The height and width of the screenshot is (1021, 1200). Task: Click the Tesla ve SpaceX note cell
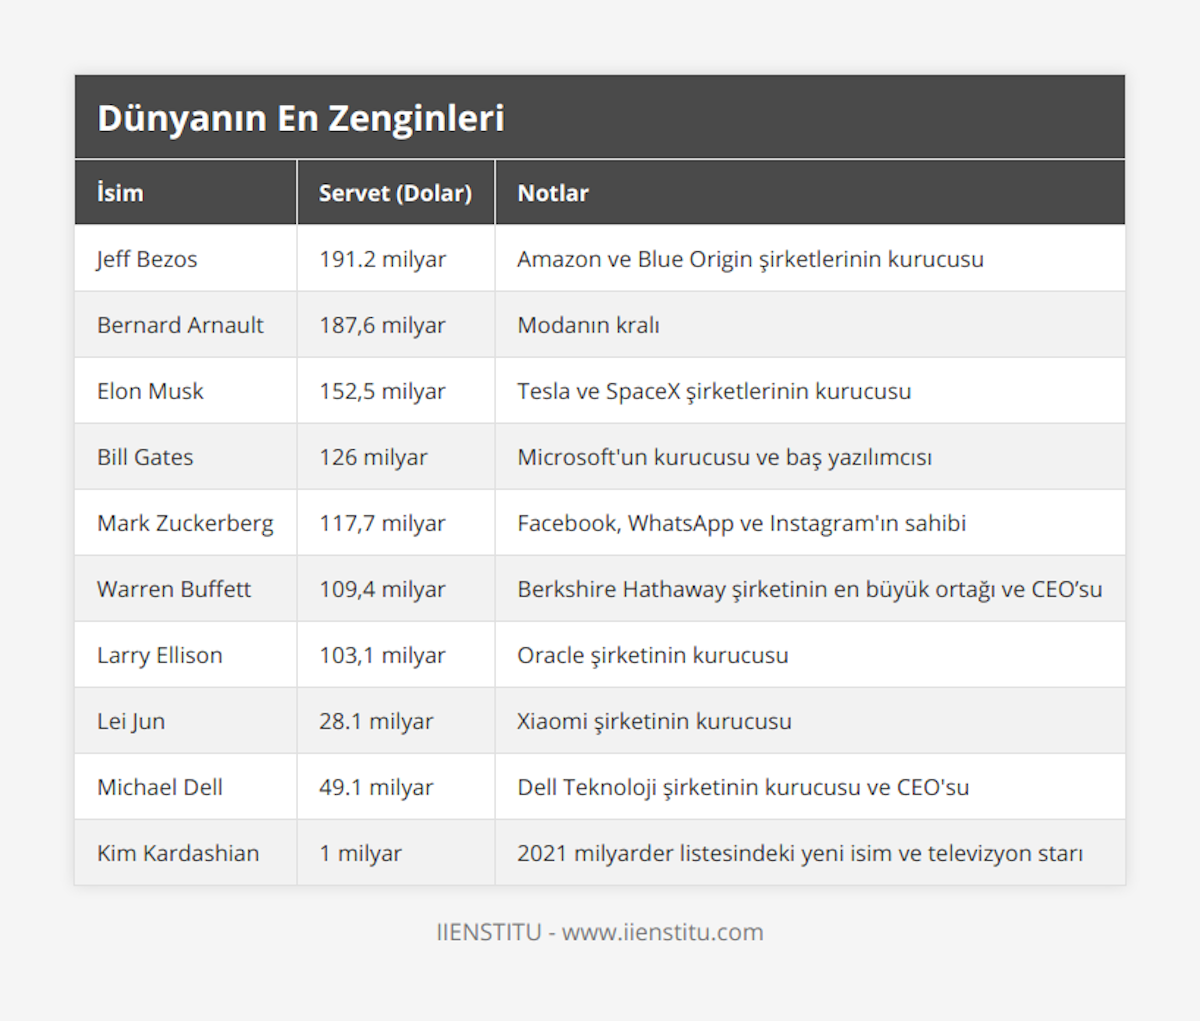pyautogui.click(x=714, y=391)
